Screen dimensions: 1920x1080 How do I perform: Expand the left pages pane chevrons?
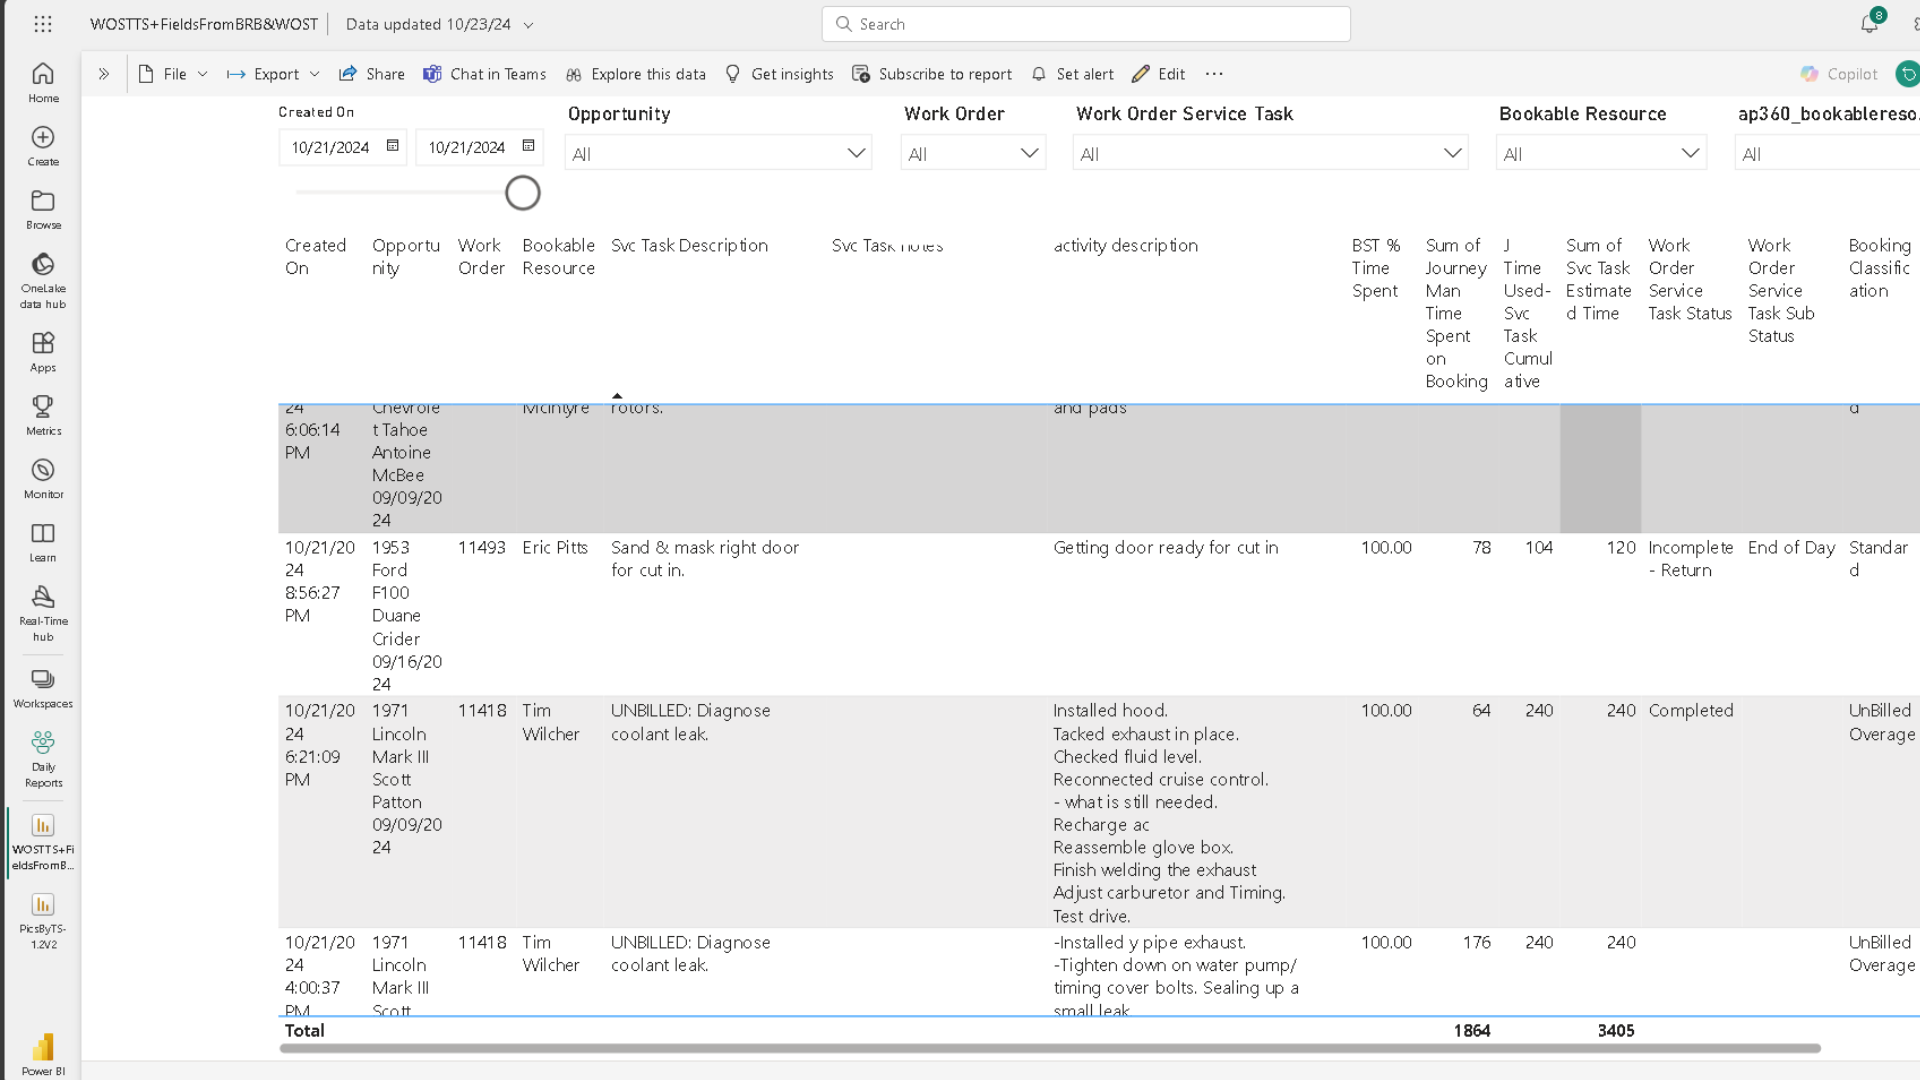[103, 74]
